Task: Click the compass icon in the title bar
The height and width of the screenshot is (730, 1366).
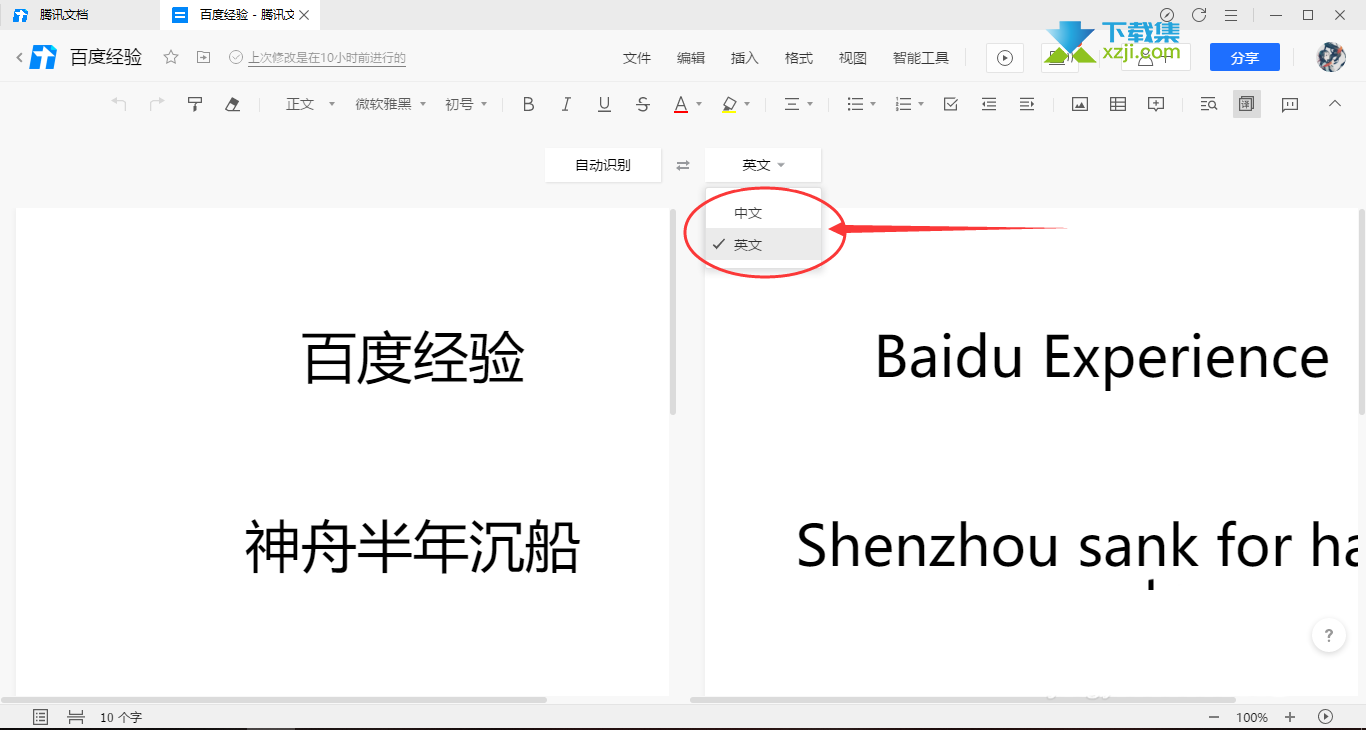Action: tap(1167, 15)
